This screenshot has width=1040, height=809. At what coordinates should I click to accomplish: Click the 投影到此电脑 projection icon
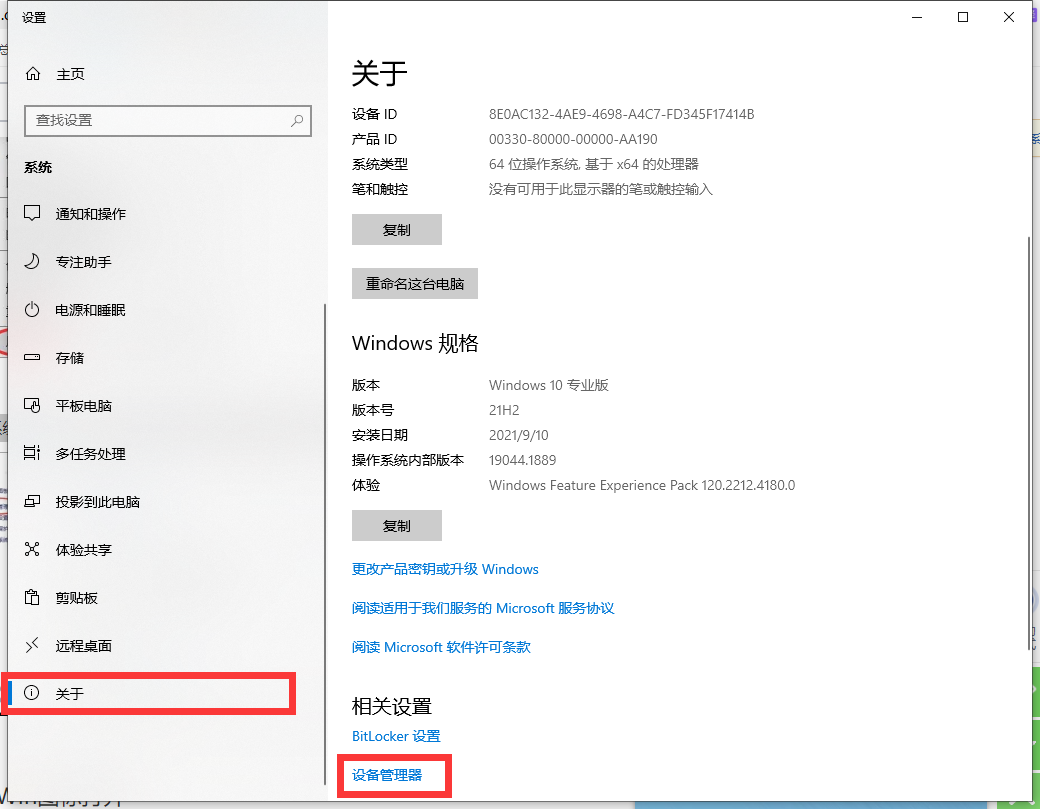tap(33, 502)
